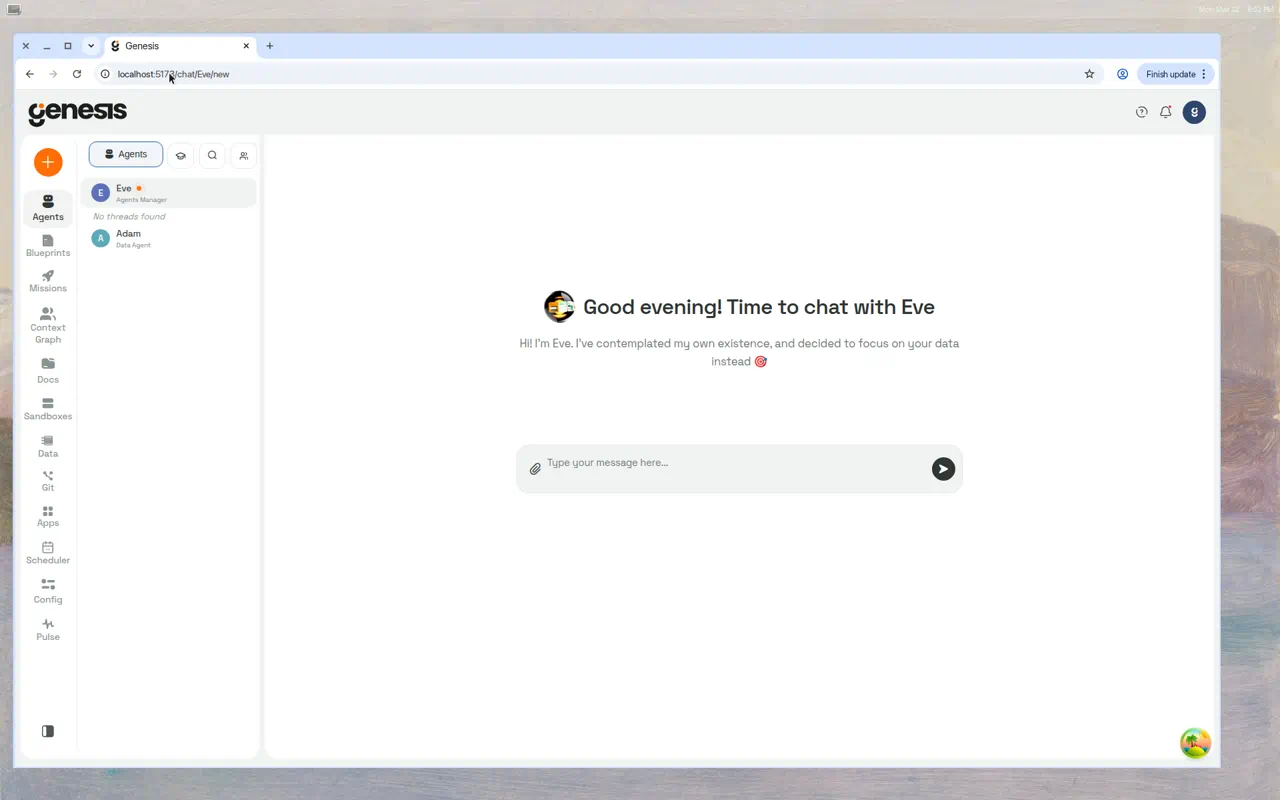Open the Scheduler section
This screenshot has width=1280, height=800.
click(48, 553)
